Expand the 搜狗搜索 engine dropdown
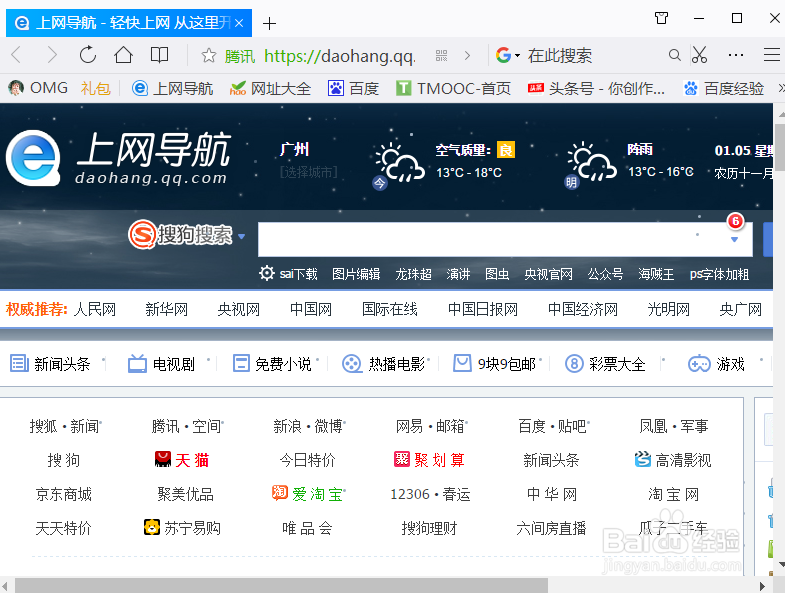 tap(241, 236)
